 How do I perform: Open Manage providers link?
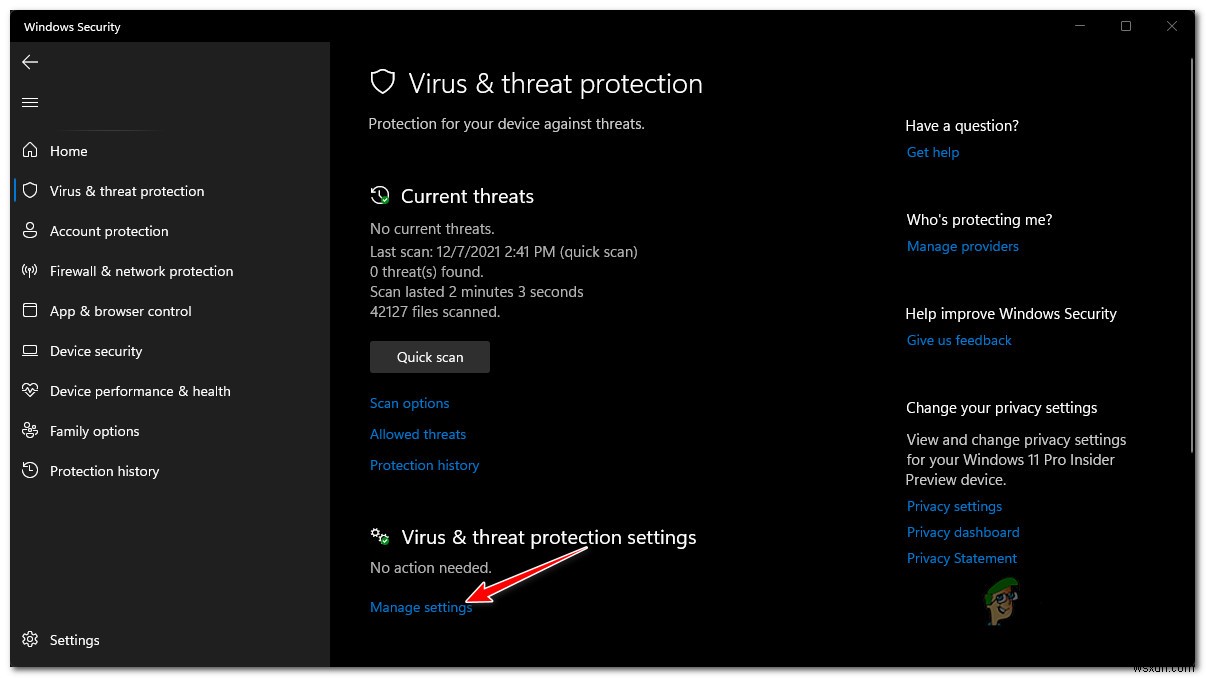pyautogui.click(x=962, y=246)
